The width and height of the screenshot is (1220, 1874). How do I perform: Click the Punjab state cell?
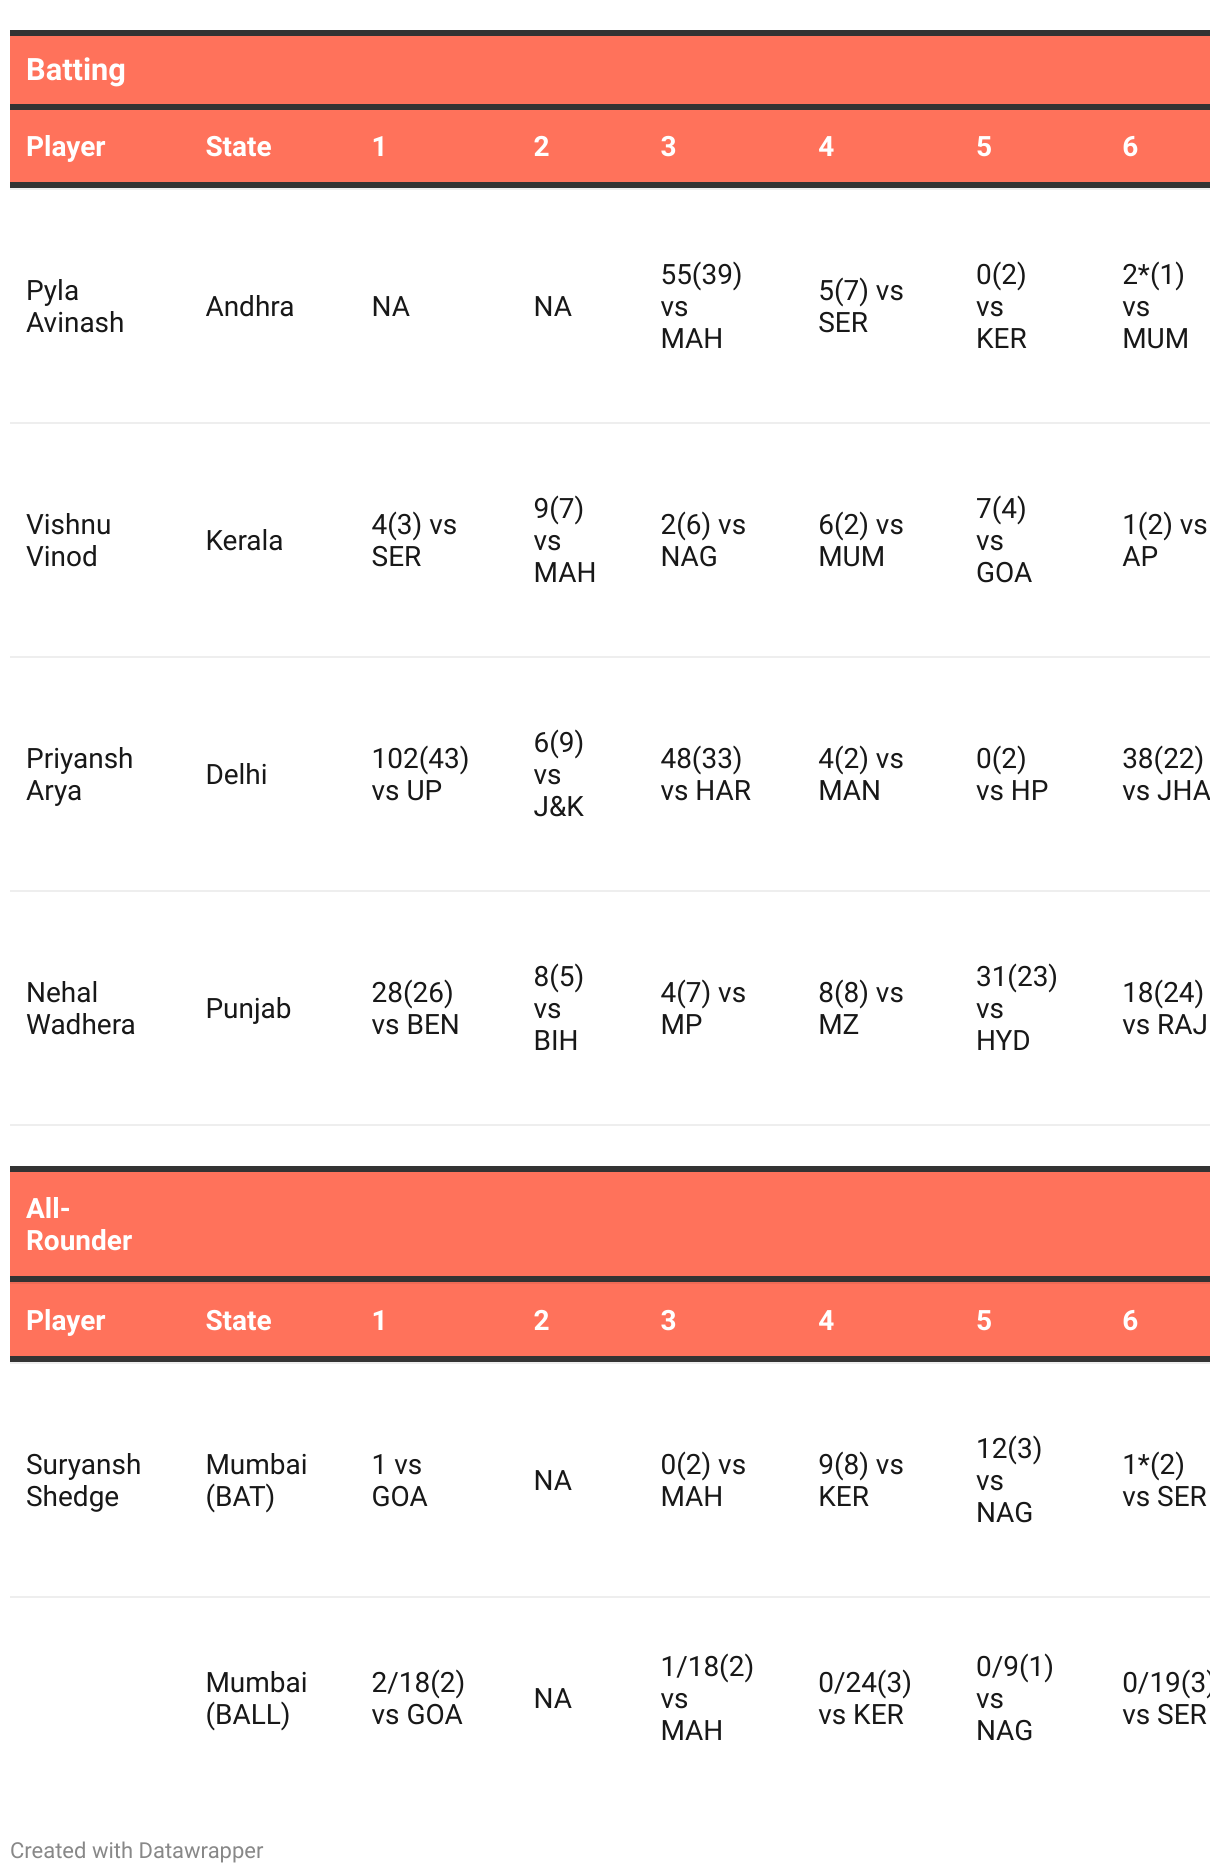click(x=248, y=1008)
